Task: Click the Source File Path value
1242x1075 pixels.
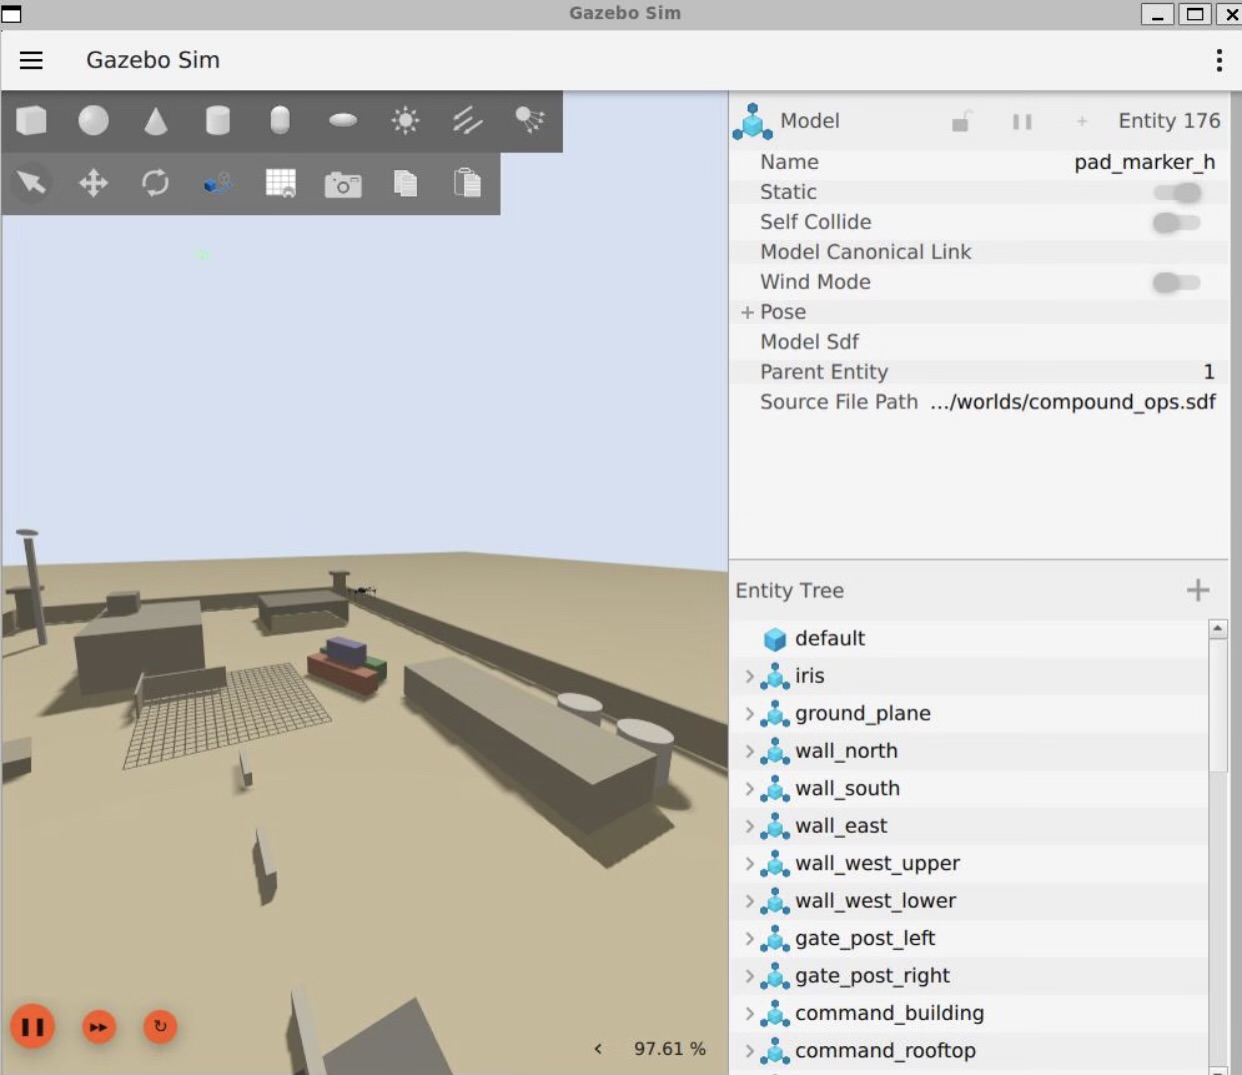Action: point(1073,402)
